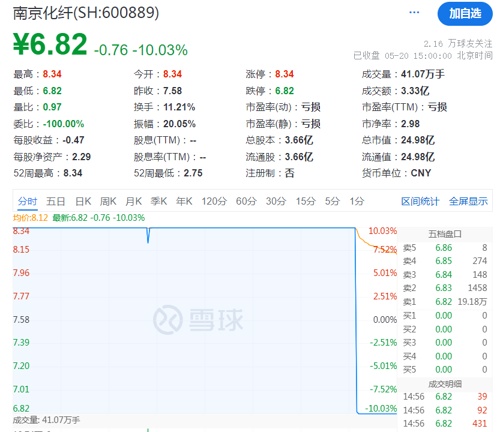Switch to 30分 interval
The height and width of the screenshot is (432, 500).
point(276,201)
